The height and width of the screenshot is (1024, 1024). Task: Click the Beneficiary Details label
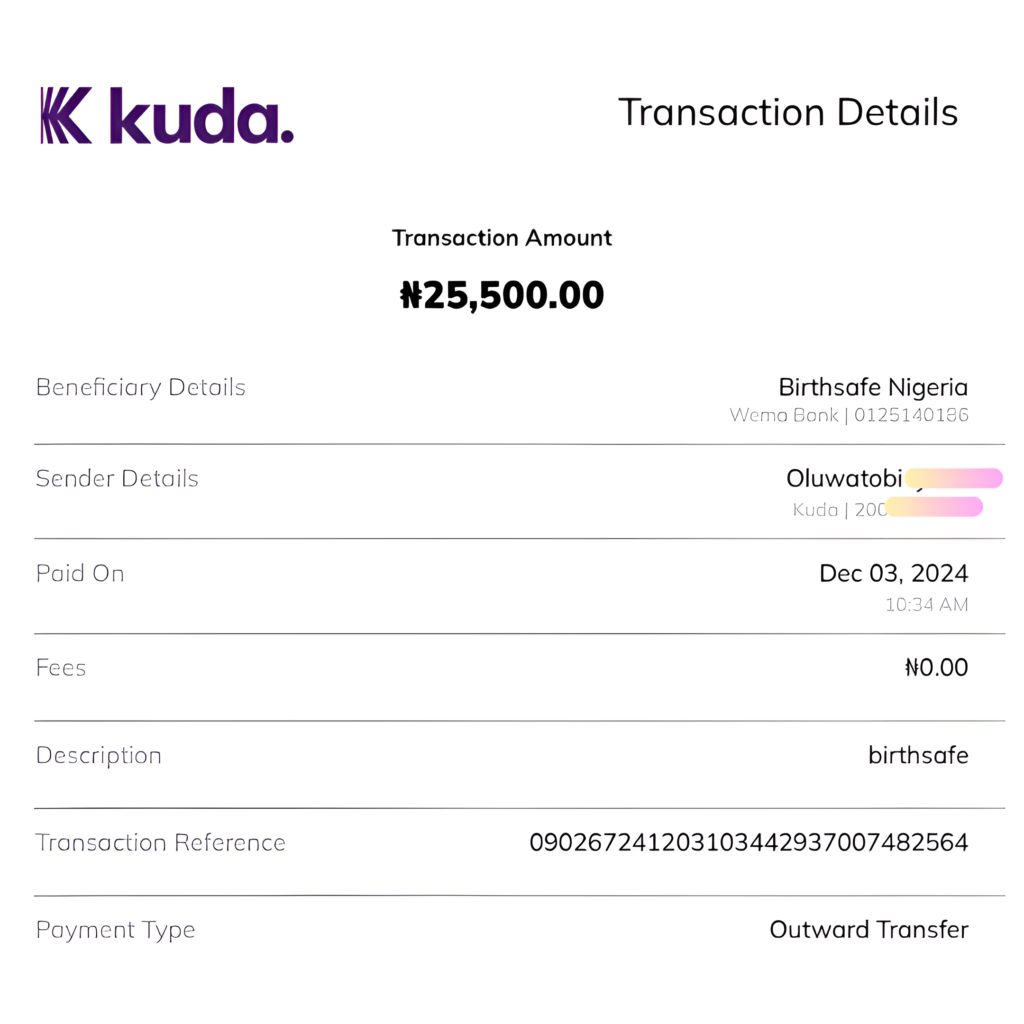141,388
